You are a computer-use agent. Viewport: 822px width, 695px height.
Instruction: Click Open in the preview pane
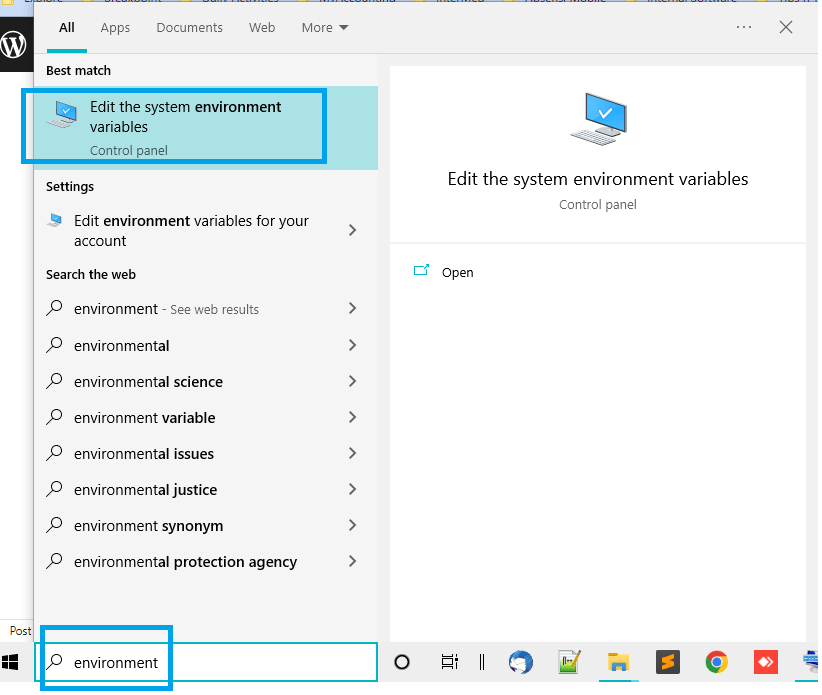coord(457,272)
